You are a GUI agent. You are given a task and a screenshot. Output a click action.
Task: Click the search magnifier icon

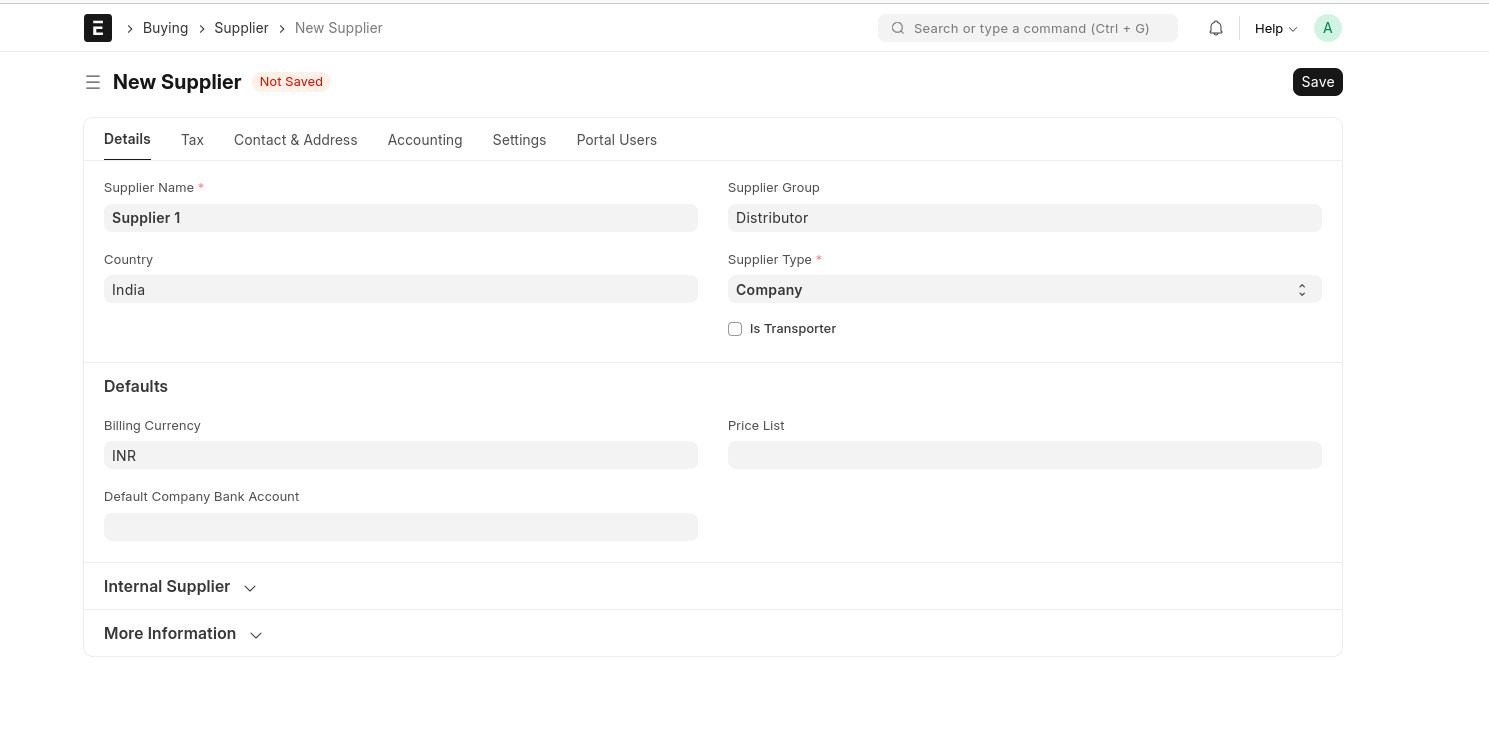pos(897,28)
